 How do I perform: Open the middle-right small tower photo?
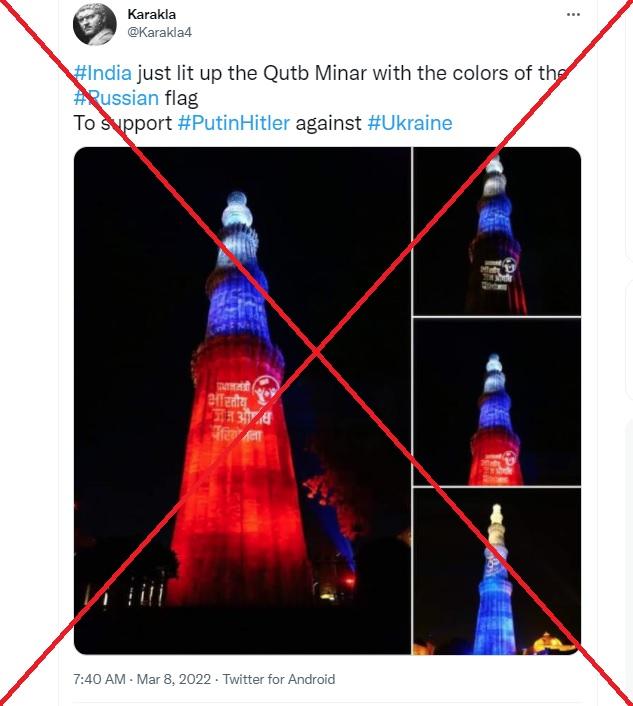pyautogui.click(x=497, y=402)
